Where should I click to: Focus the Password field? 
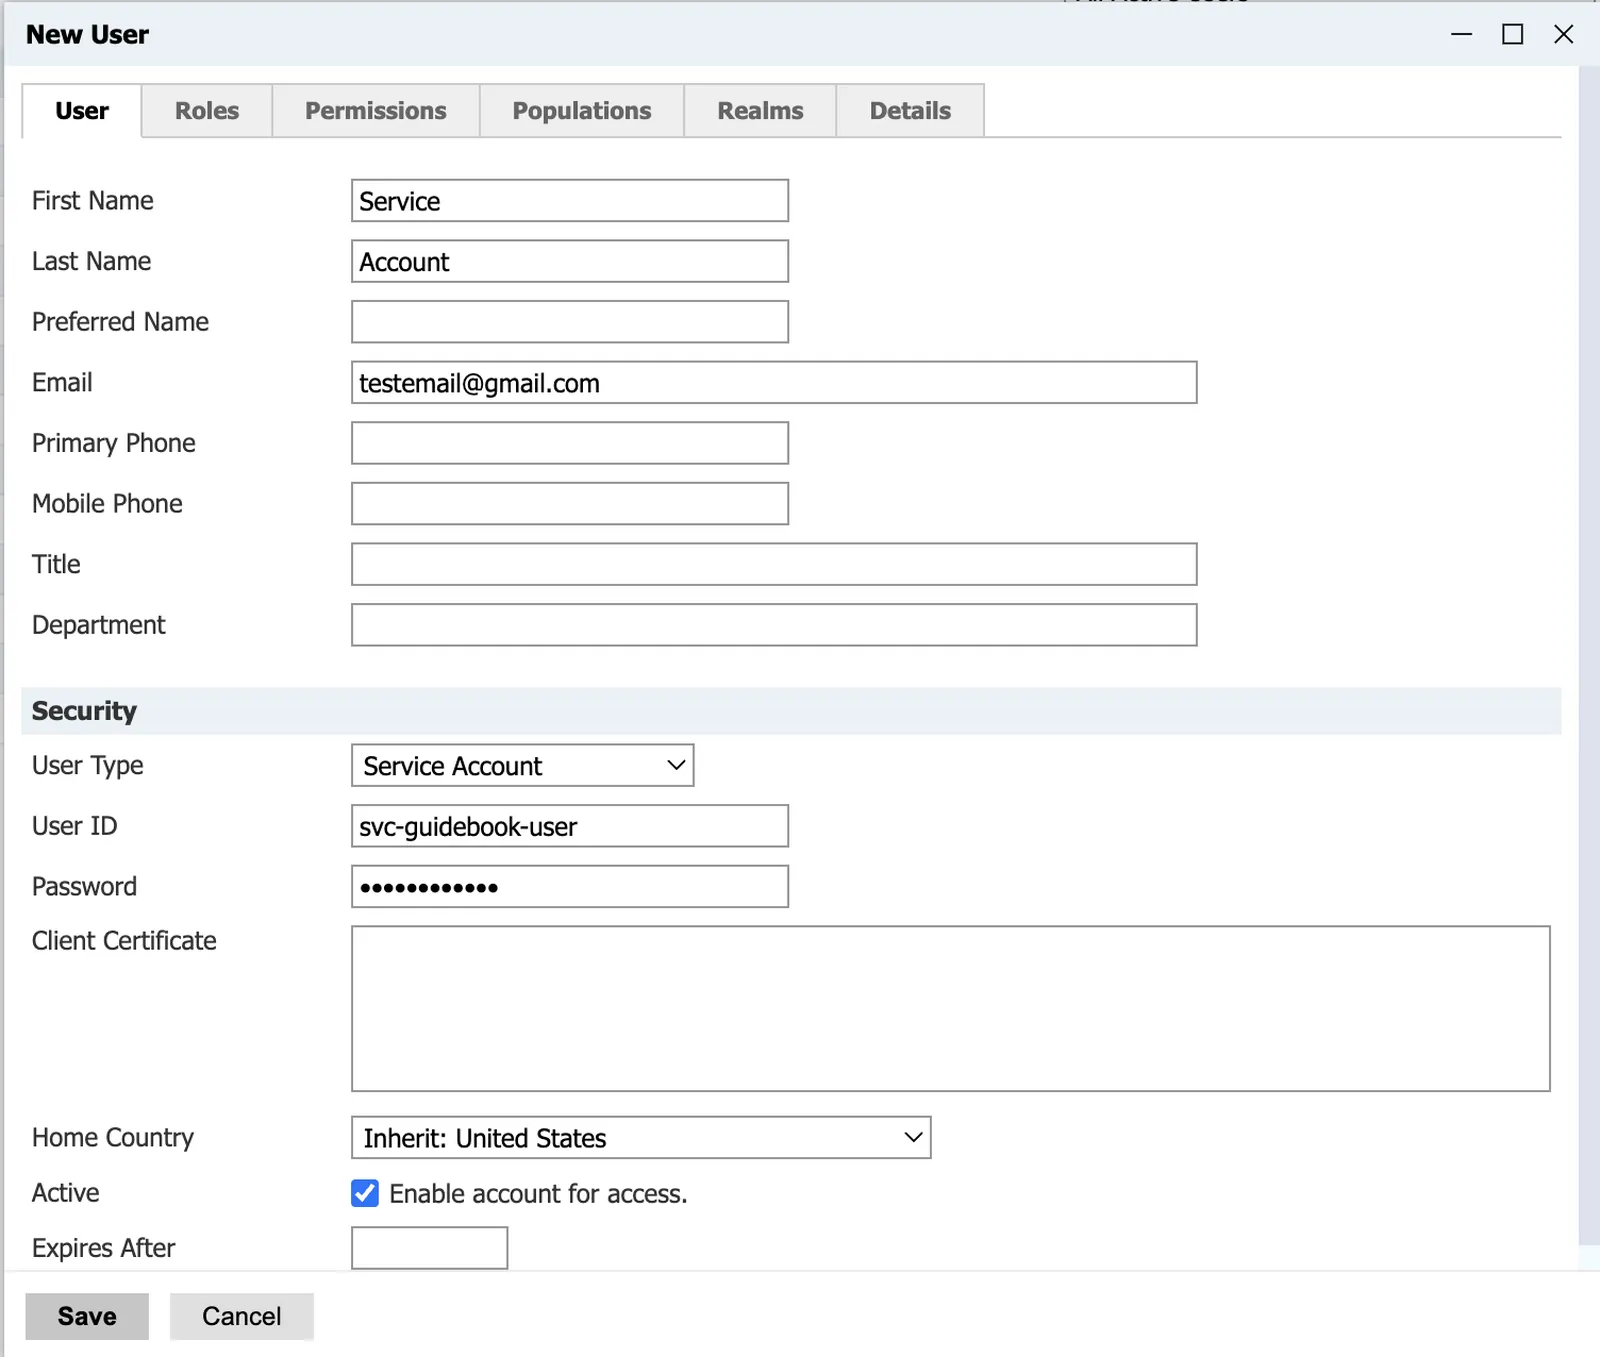pyautogui.click(x=570, y=887)
